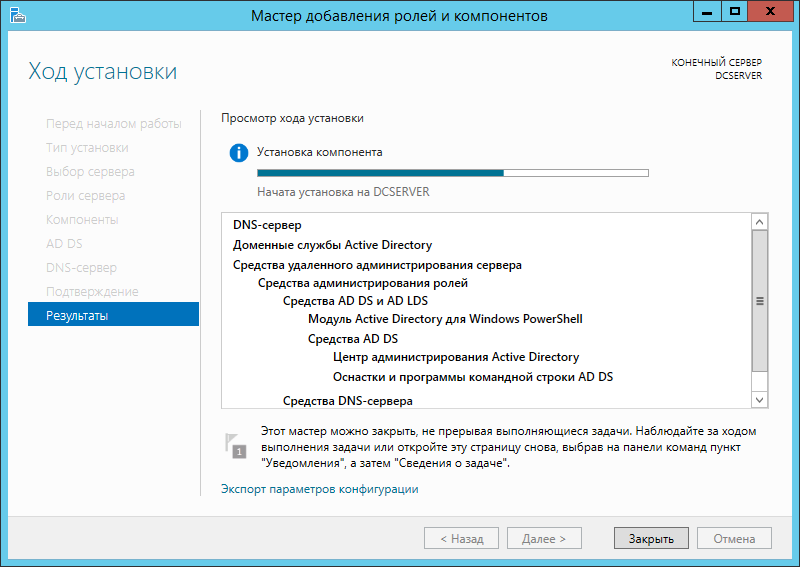Viewport: 800px width, 567px height.
Task: Click the Начата установка на DCSERVER status text
Action: click(x=343, y=192)
